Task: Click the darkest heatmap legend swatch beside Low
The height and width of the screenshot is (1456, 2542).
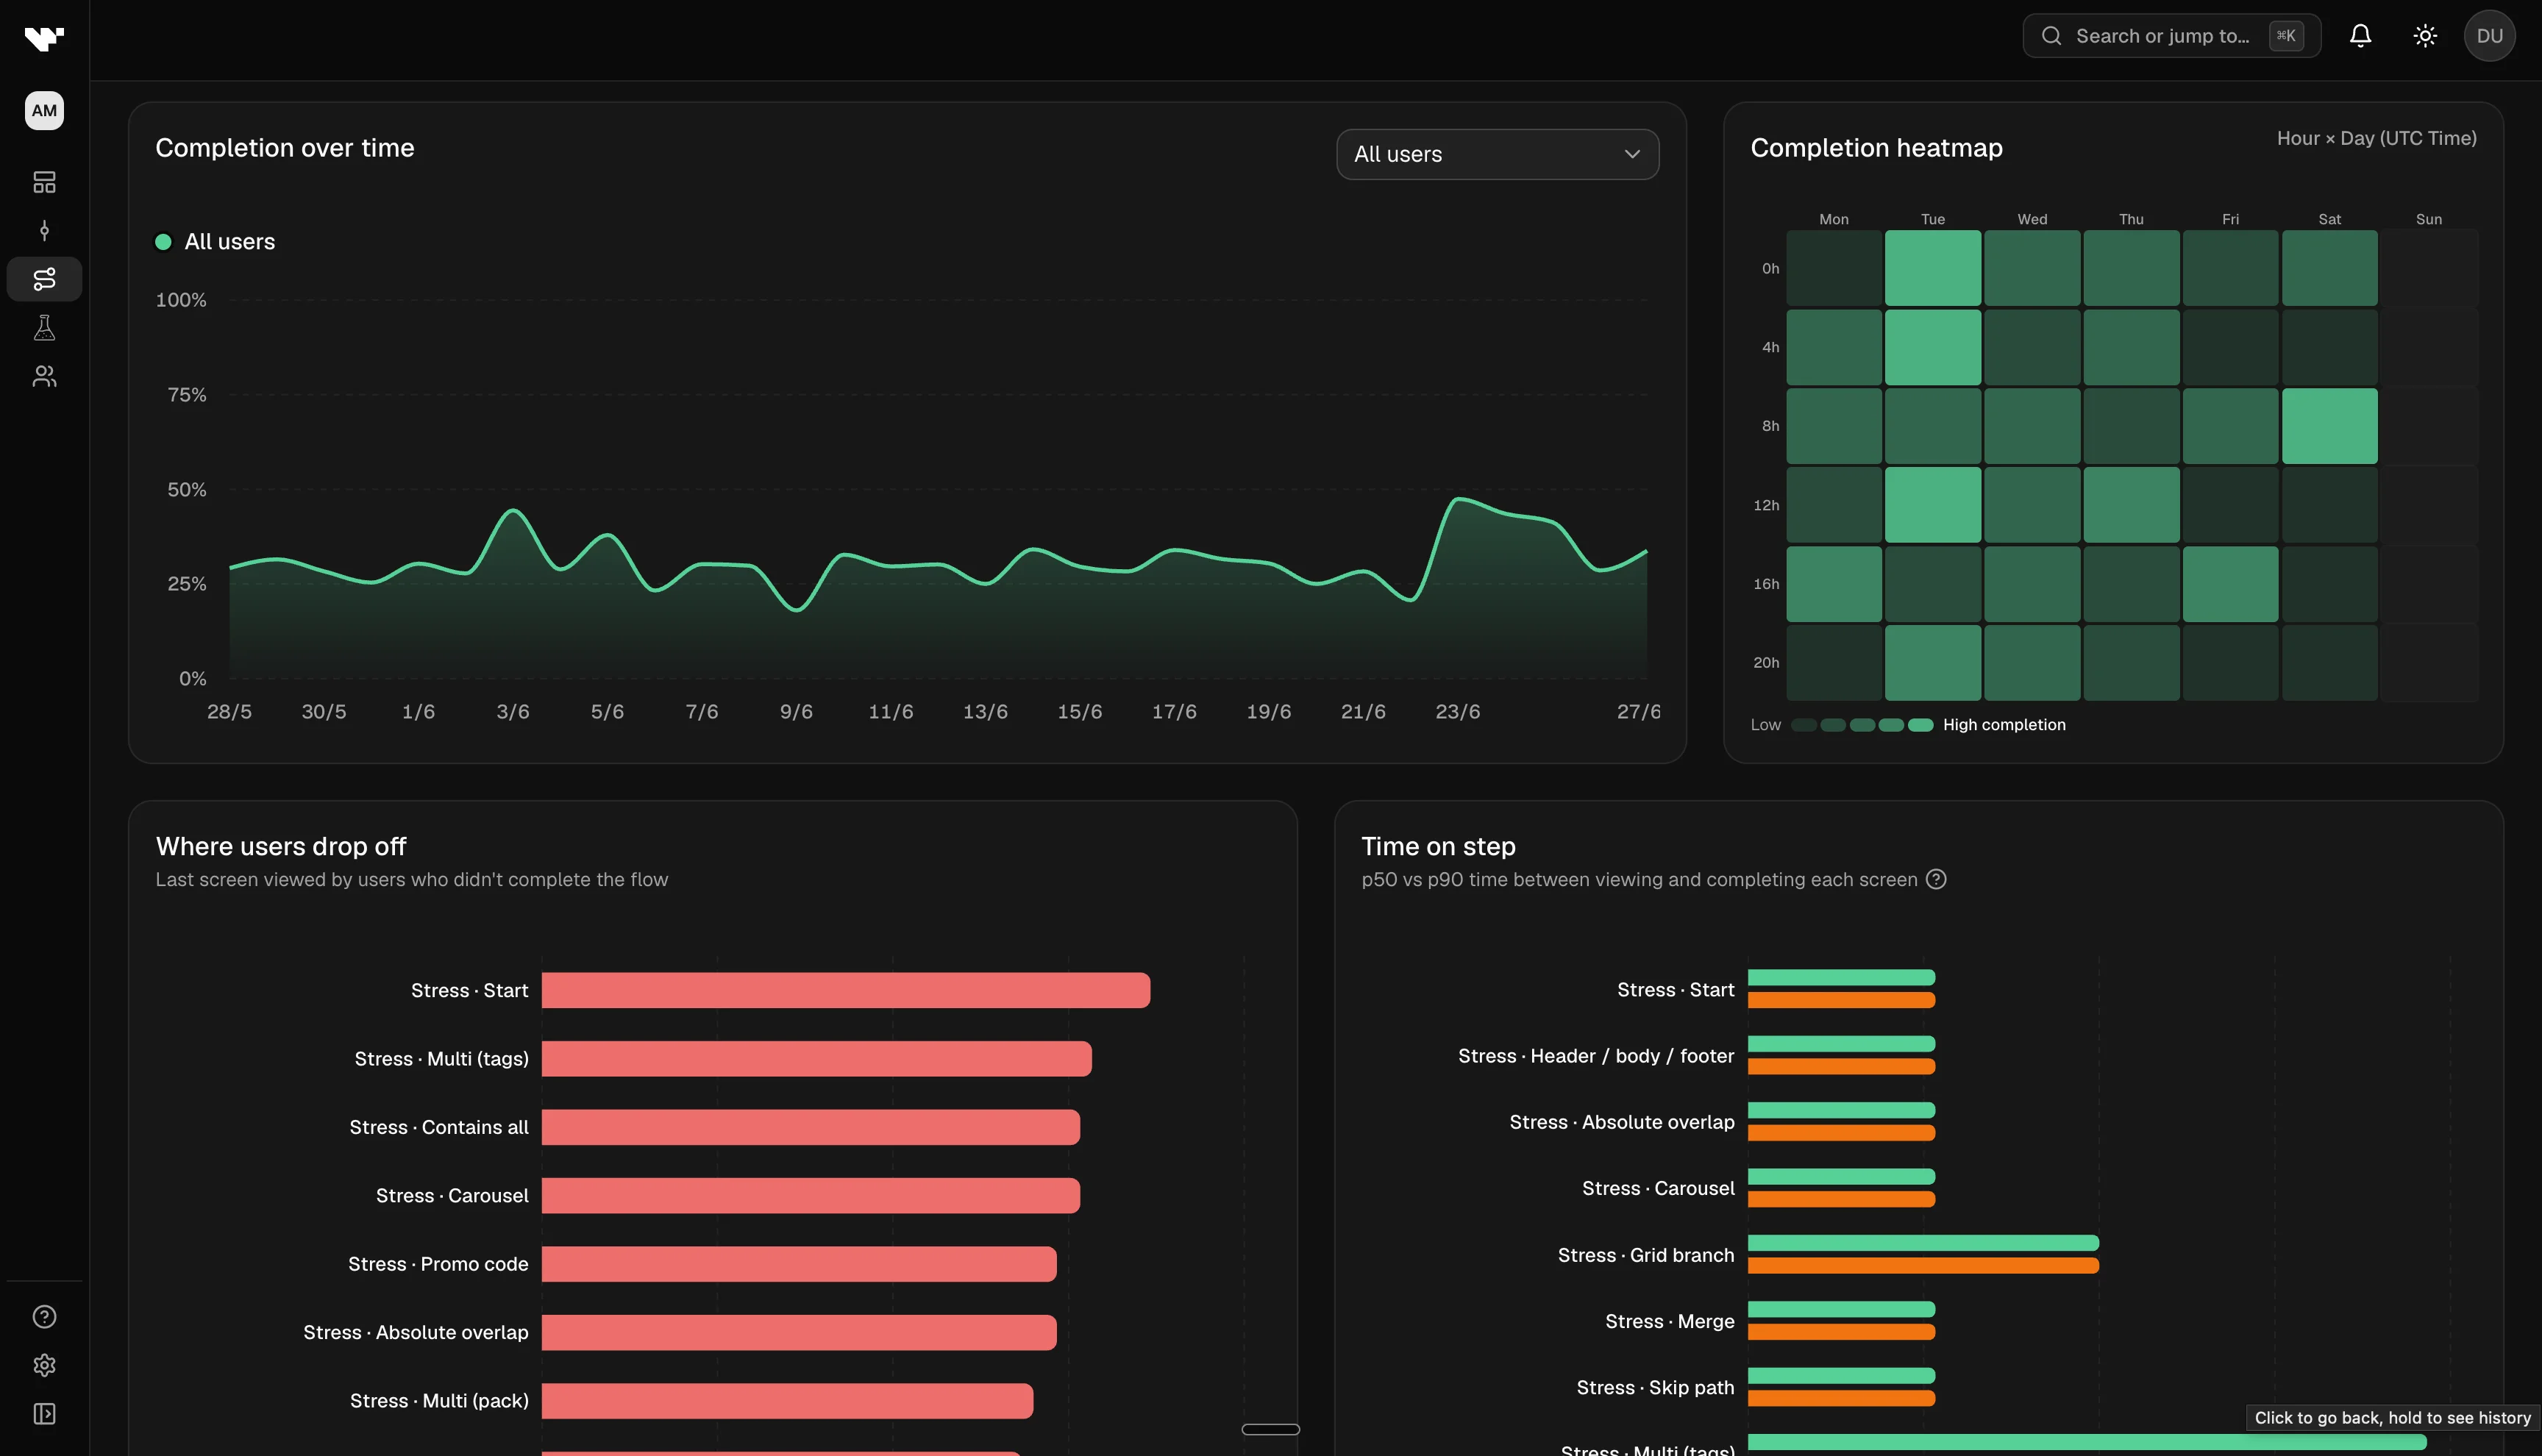Action: pos(1804,725)
